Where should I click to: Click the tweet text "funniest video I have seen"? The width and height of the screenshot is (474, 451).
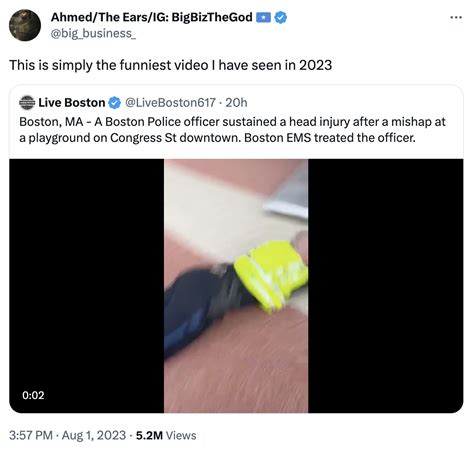click(201, 65)
